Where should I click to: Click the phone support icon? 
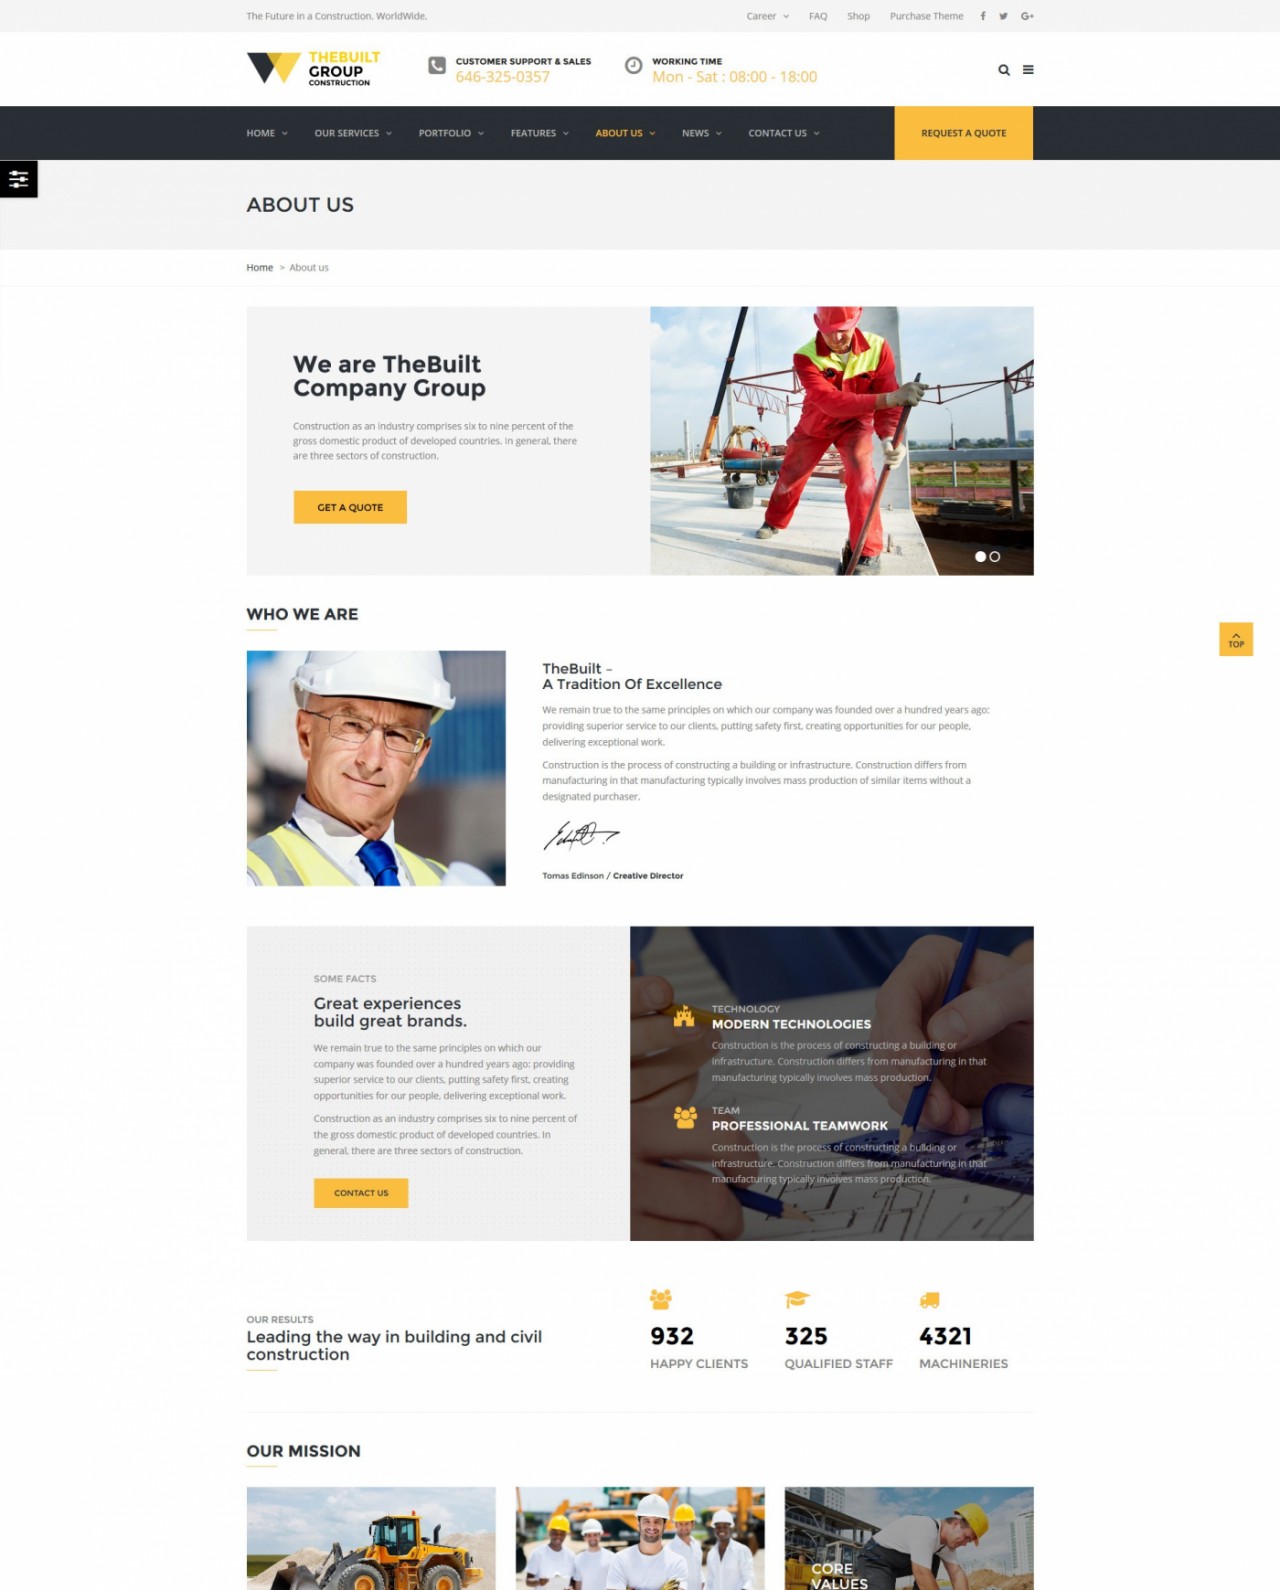437,66
